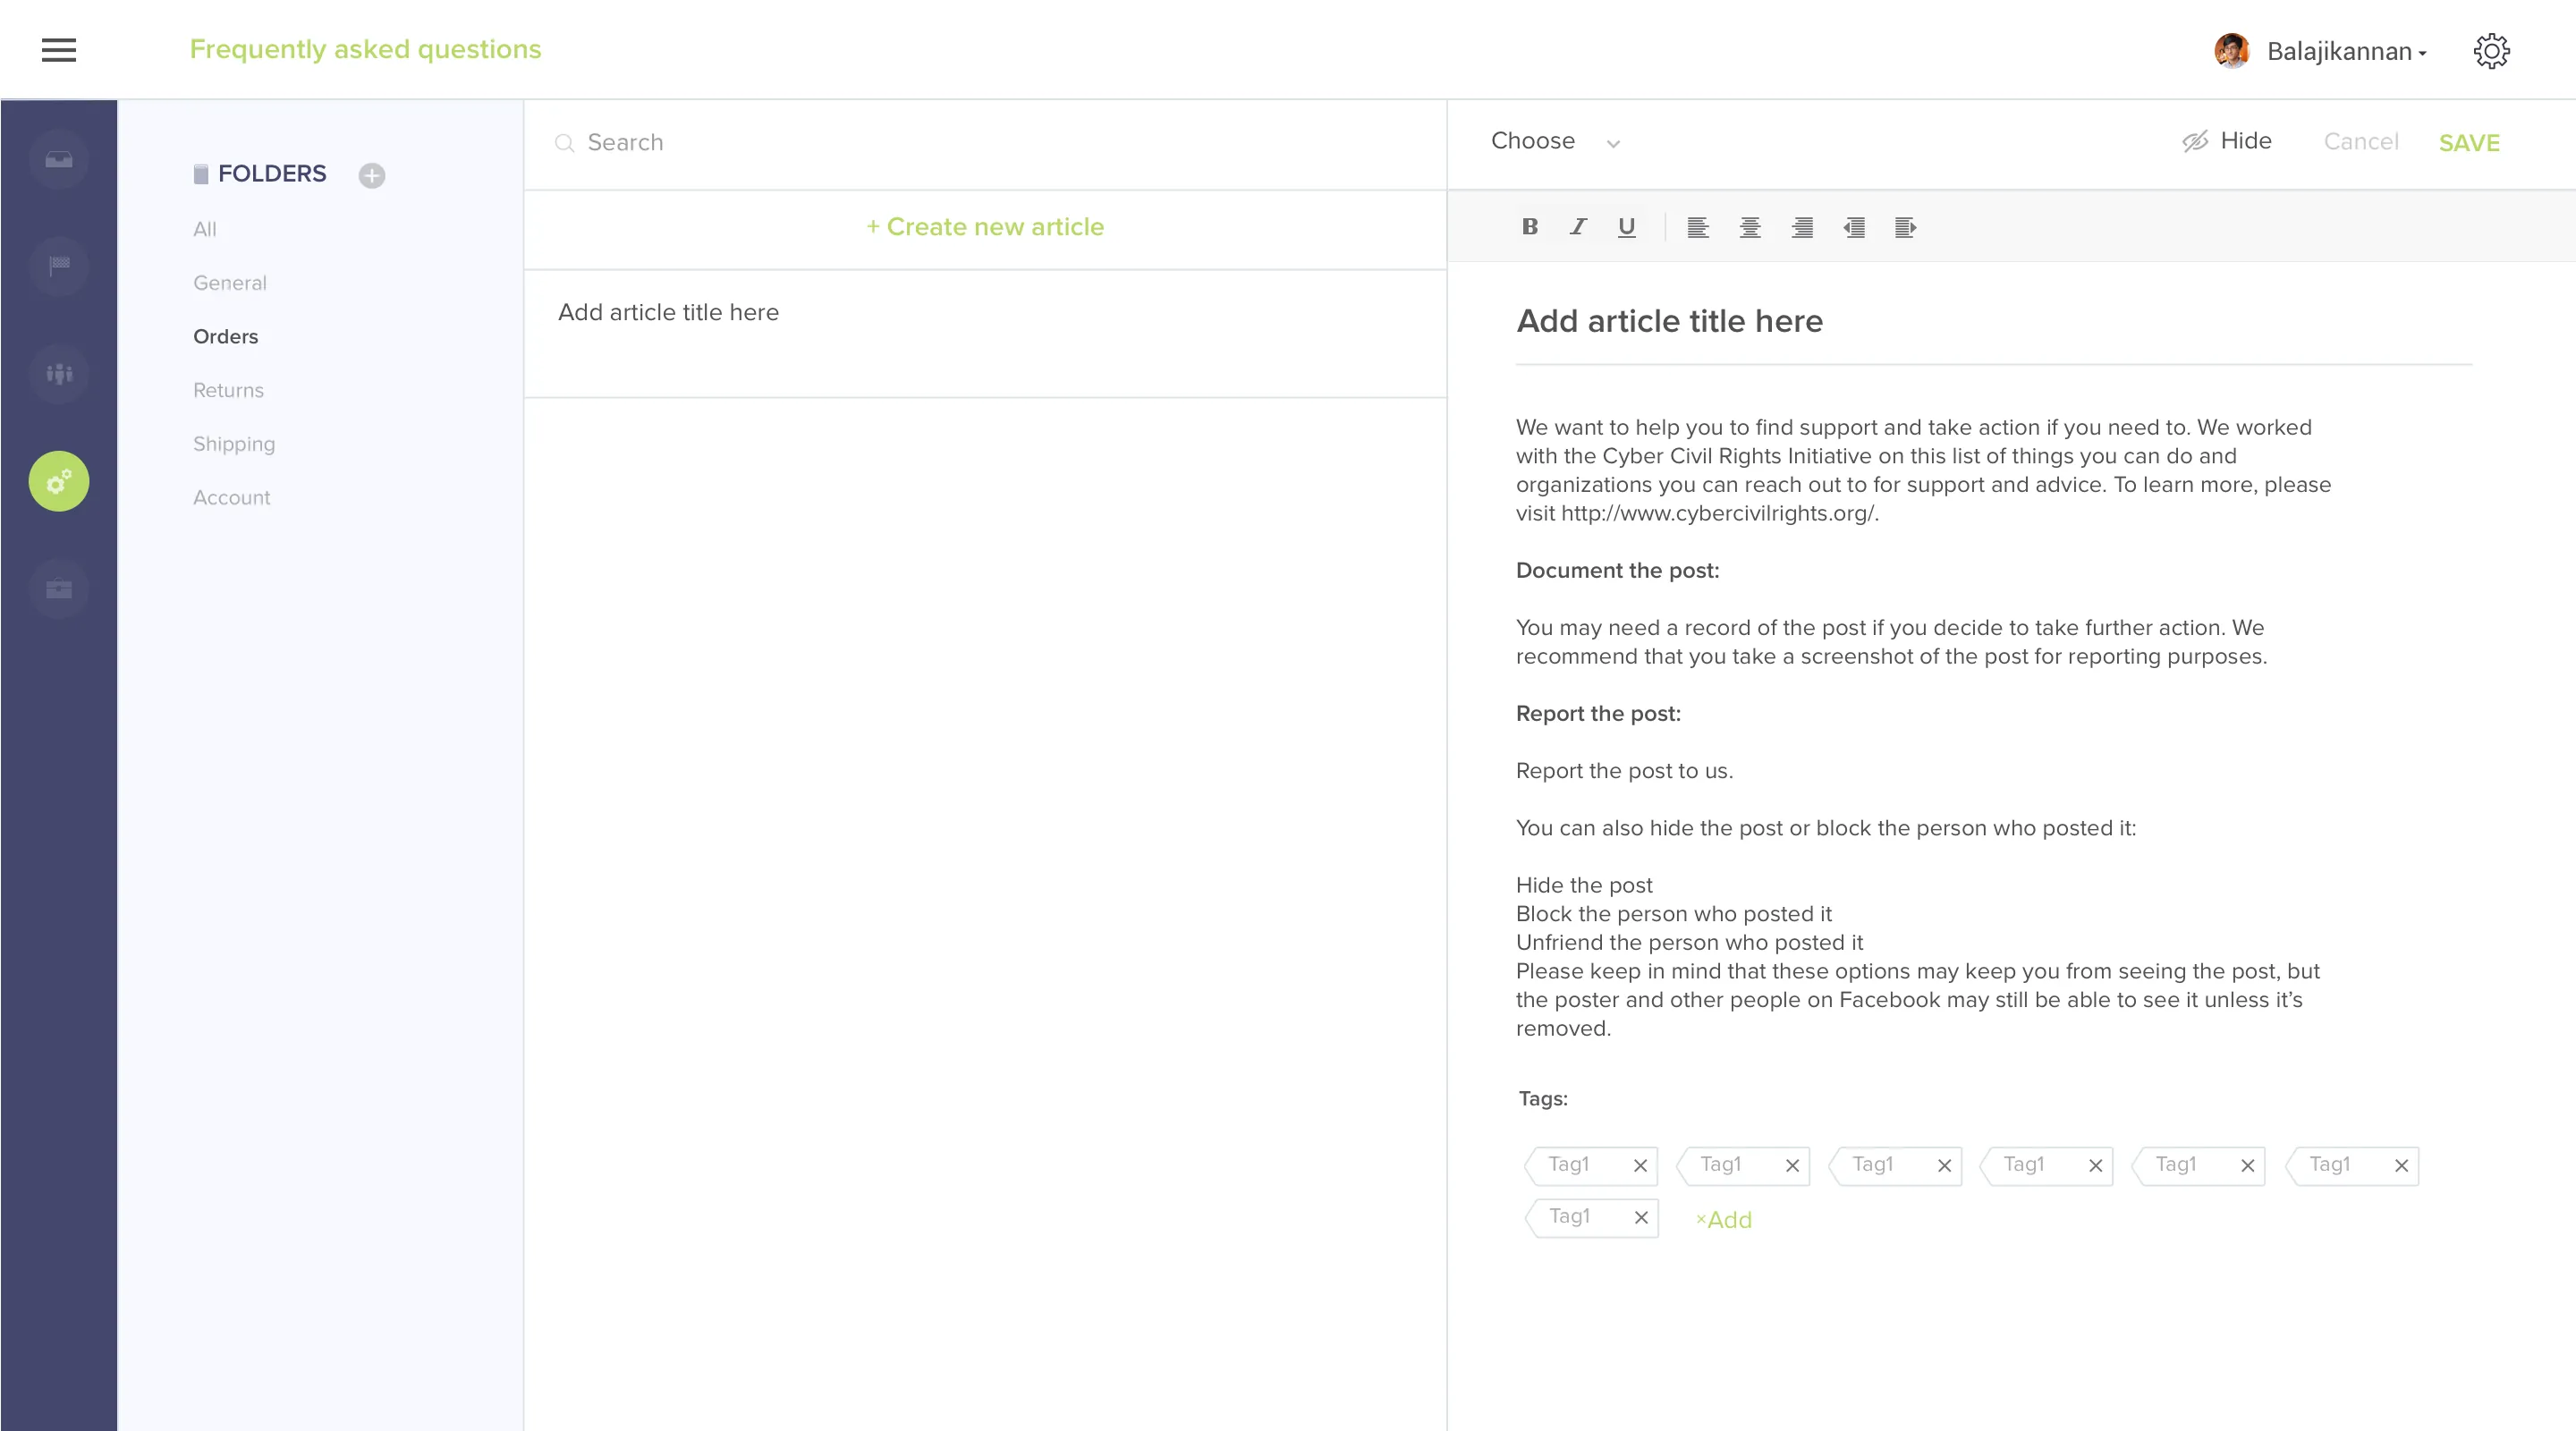Focus the Search input field

pos(985,143)
